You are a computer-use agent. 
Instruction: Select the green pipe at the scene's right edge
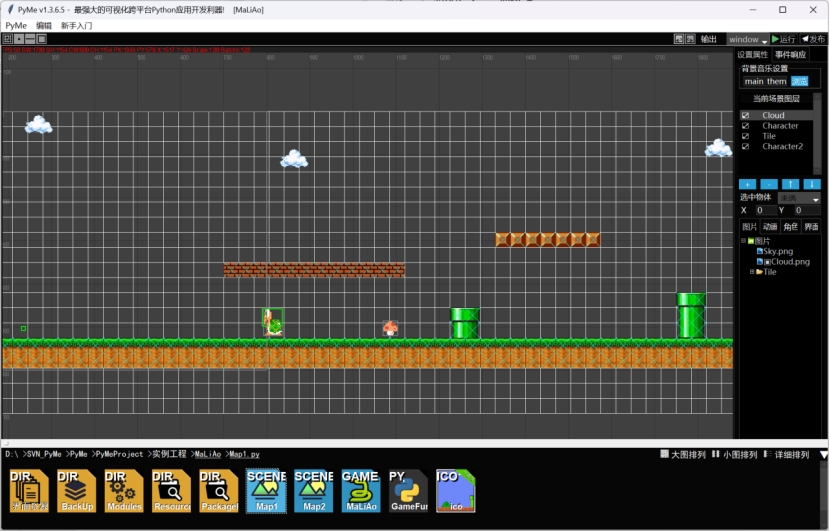(x=691, y=316)
